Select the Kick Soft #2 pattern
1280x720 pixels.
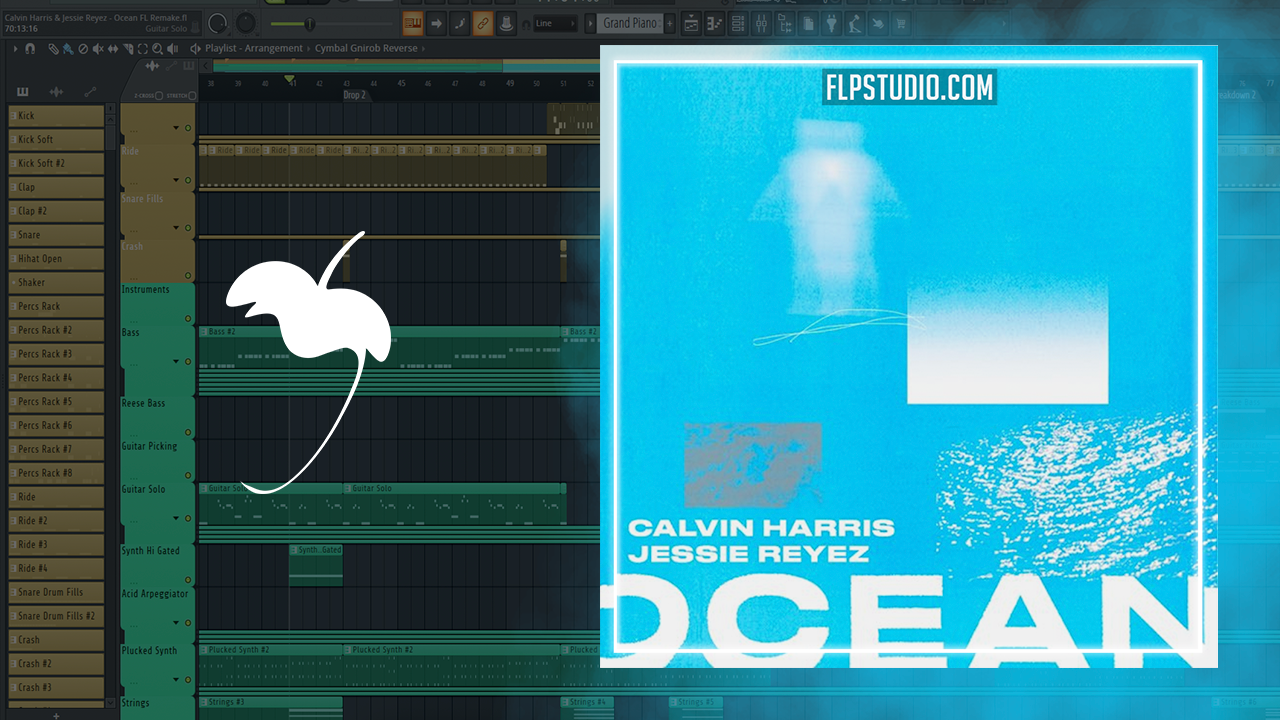[56, 163]
